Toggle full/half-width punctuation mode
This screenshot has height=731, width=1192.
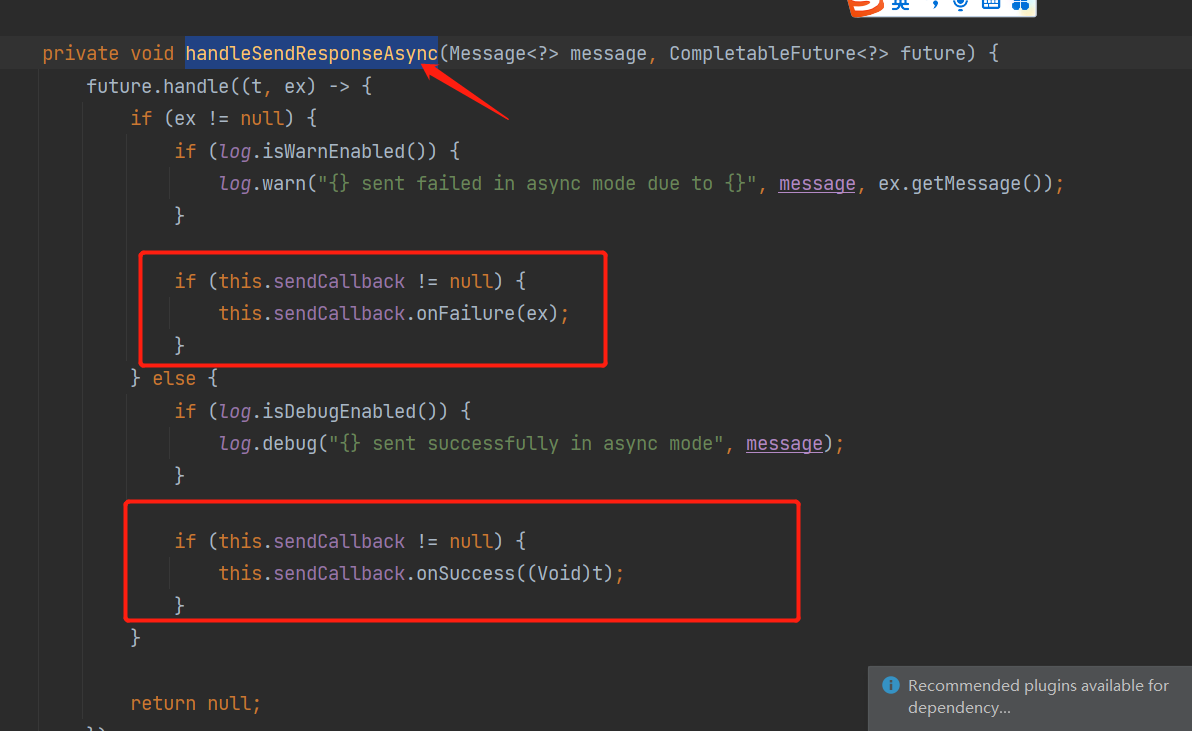(935, 7)
